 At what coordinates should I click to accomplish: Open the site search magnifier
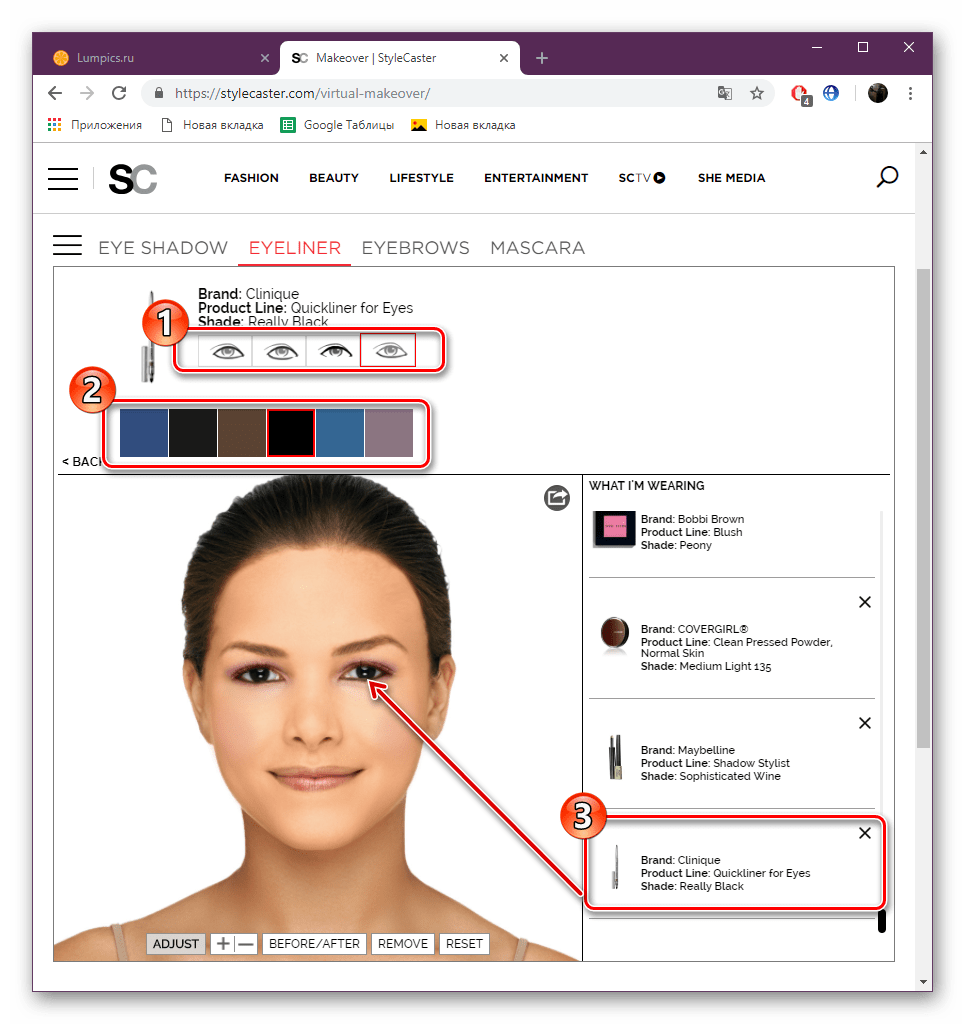click(887, 177)
